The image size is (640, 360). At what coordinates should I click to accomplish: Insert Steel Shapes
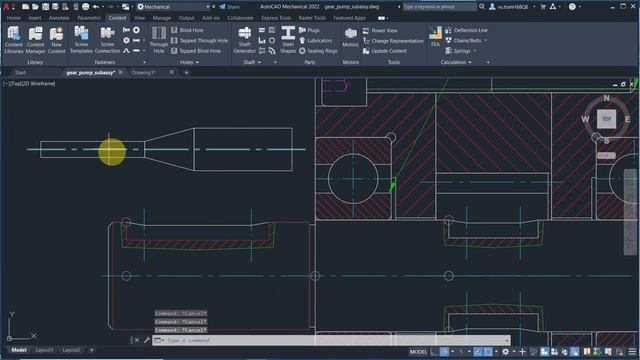click(288, 40)
